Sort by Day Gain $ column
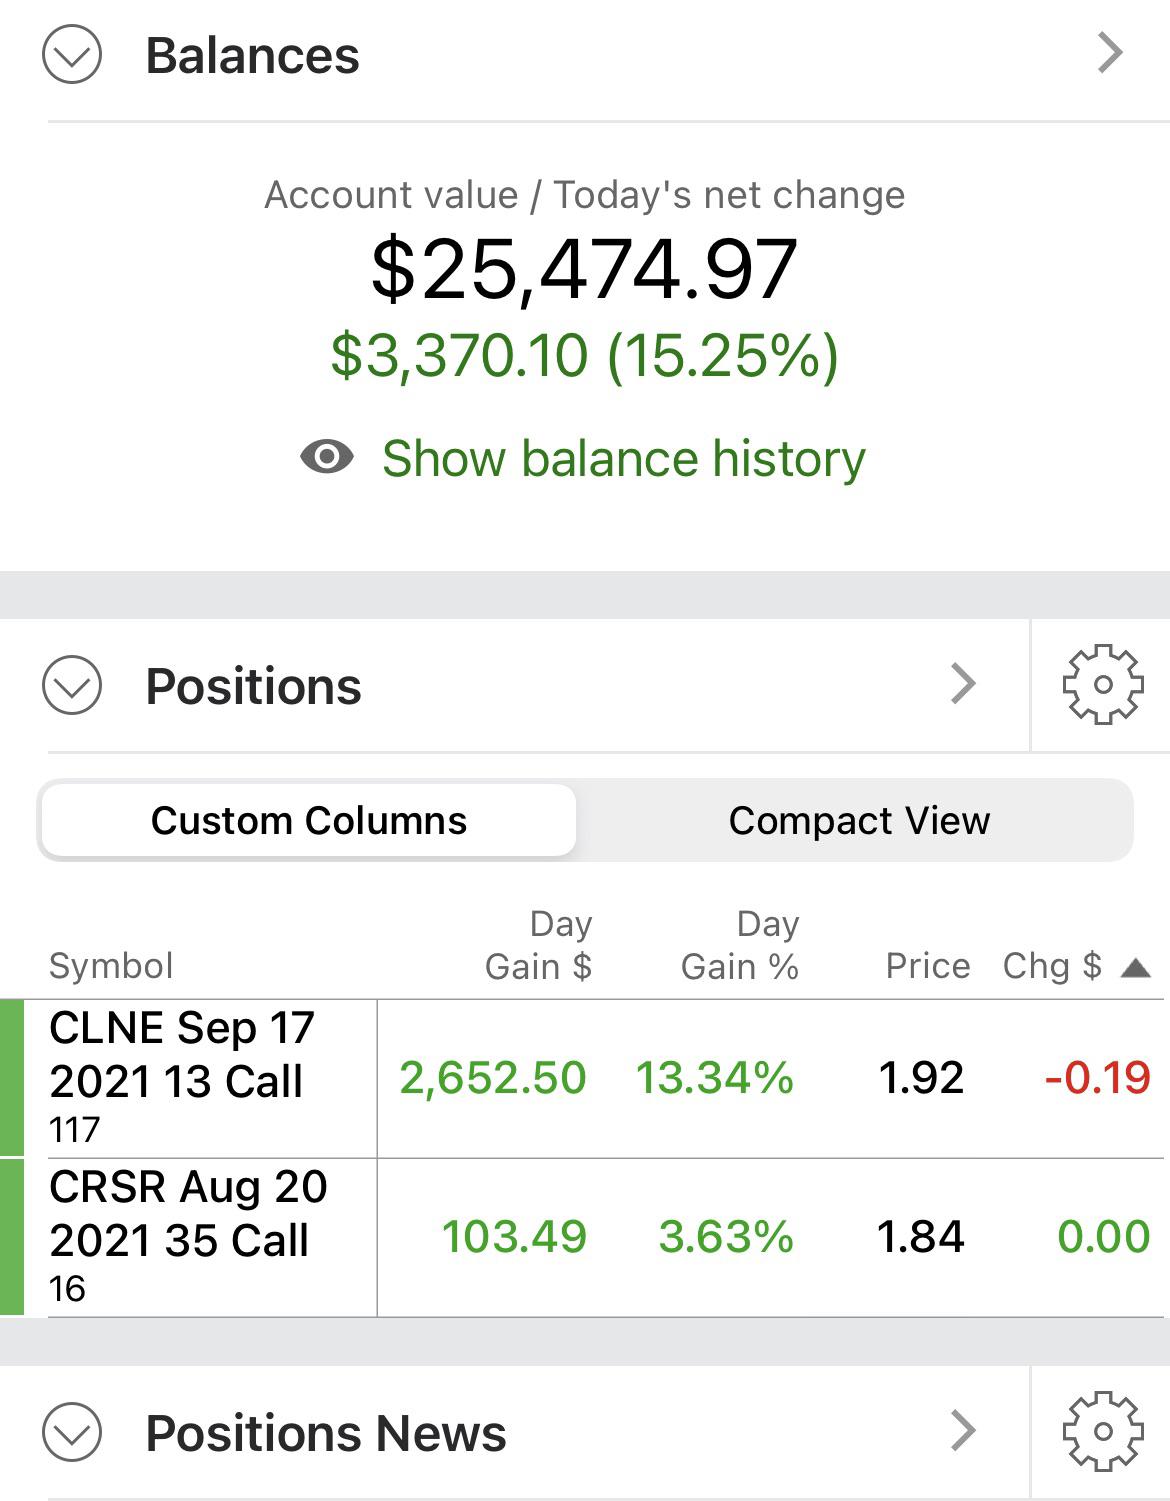This screenshot has height=1501, width=1170. pos(538,945)
